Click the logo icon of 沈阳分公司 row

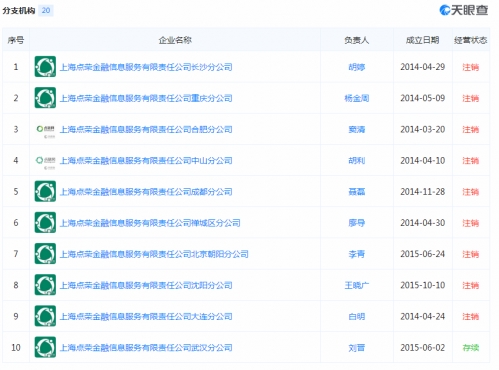click(45, 285)
